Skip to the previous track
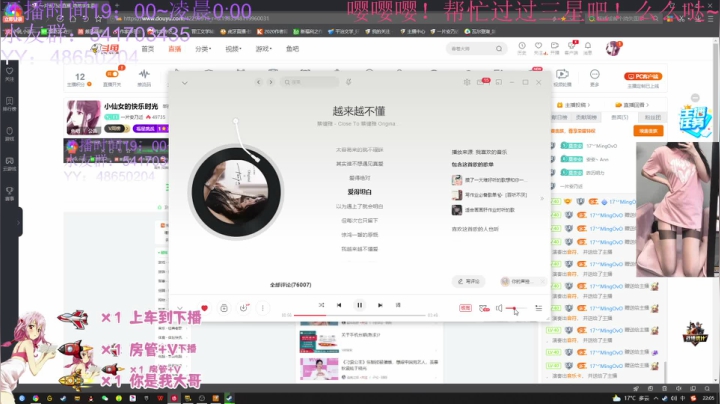This screenshot has width=720, height=404. pos(339,305)
